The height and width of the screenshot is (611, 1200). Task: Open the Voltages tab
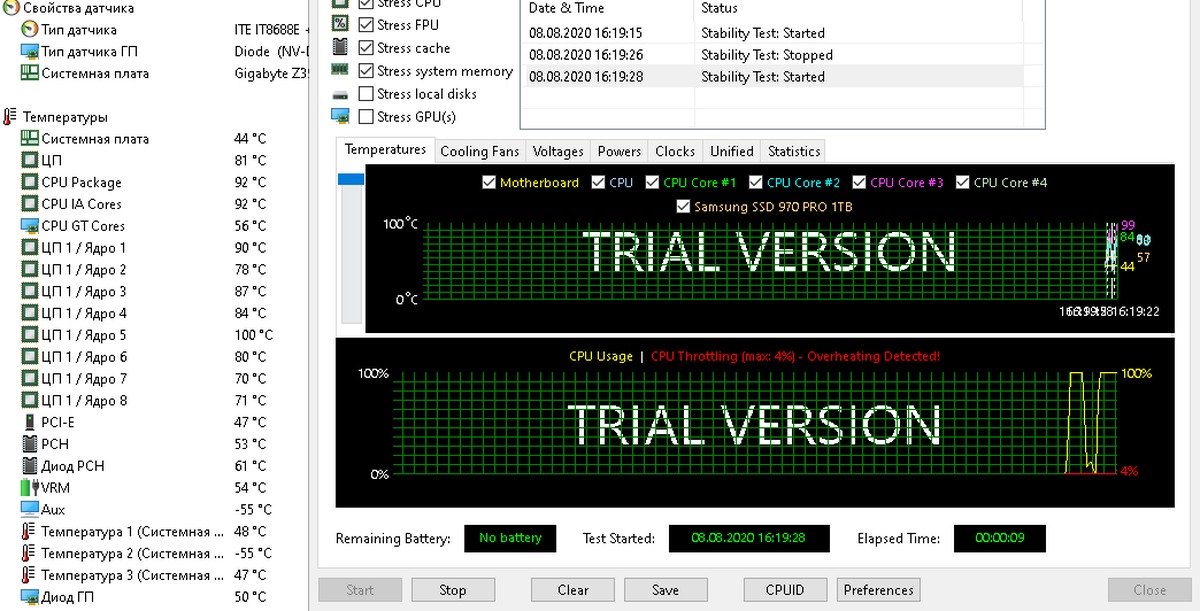tap(557, 151)
